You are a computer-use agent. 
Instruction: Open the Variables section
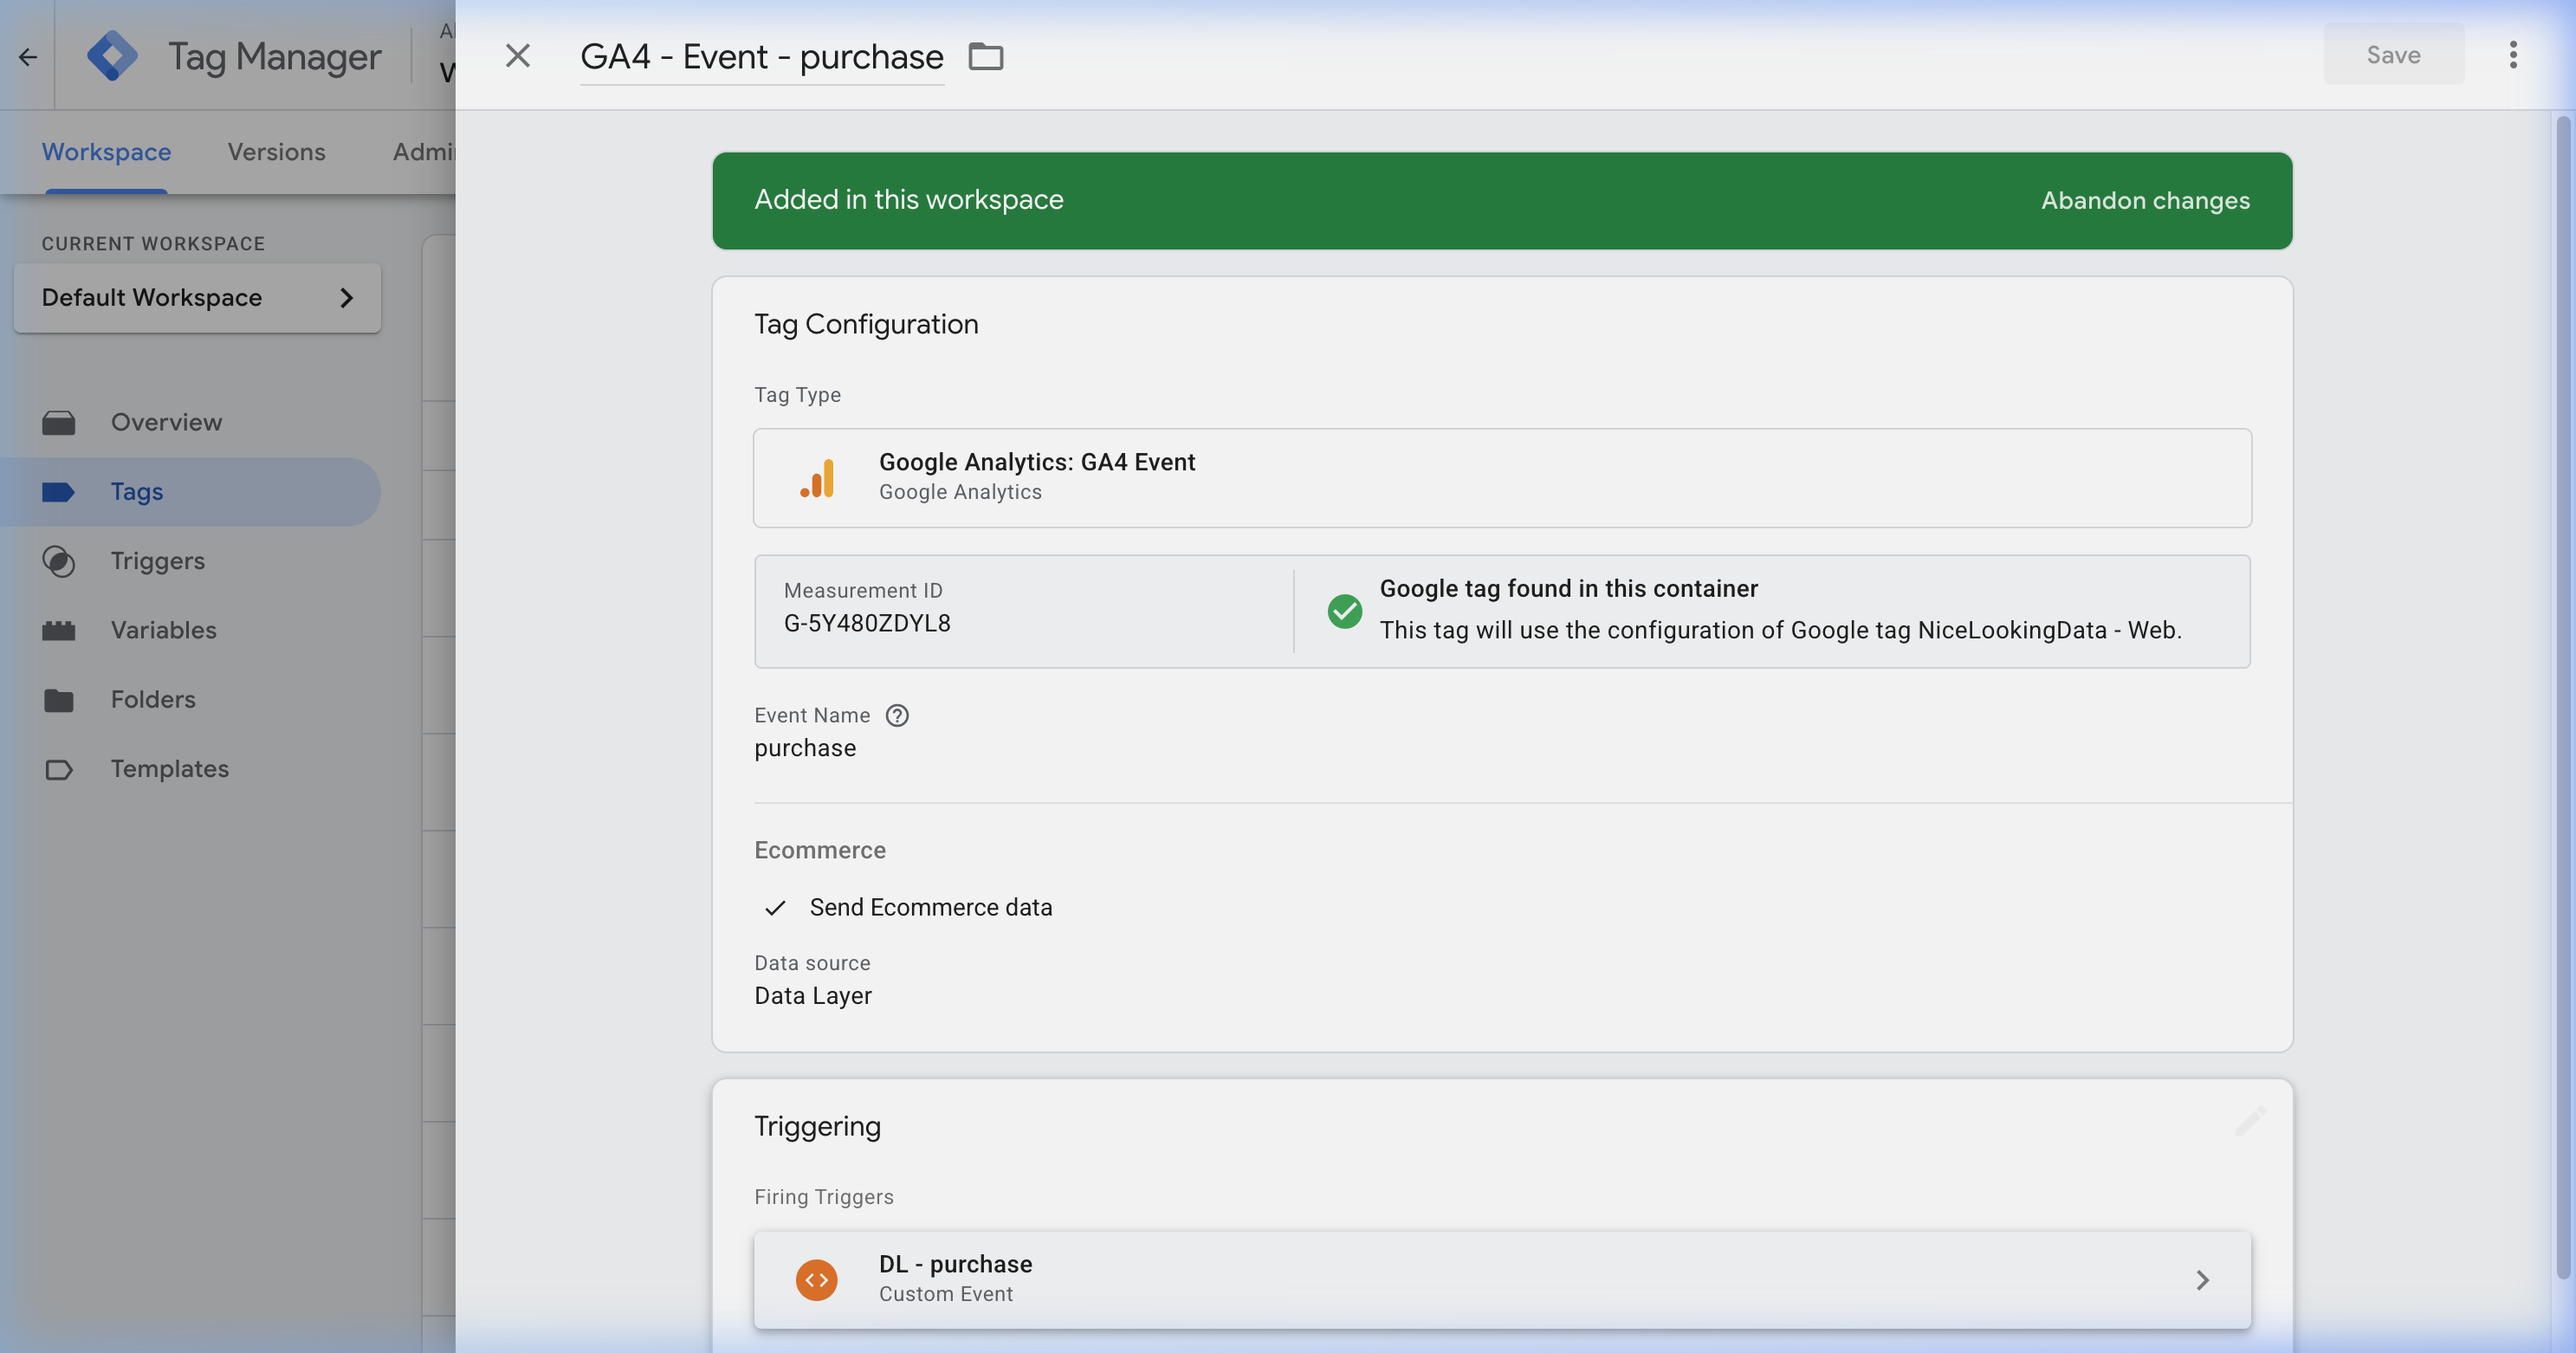(x=163, y=630)
